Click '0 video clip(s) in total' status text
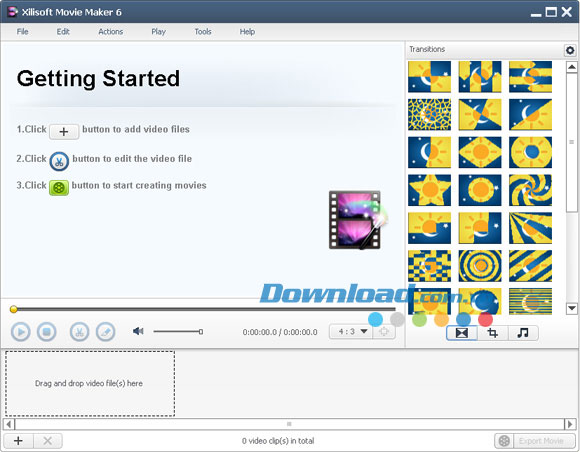Image resolution: width=580 pixels, height=452 pixels. tap(278, 441)
